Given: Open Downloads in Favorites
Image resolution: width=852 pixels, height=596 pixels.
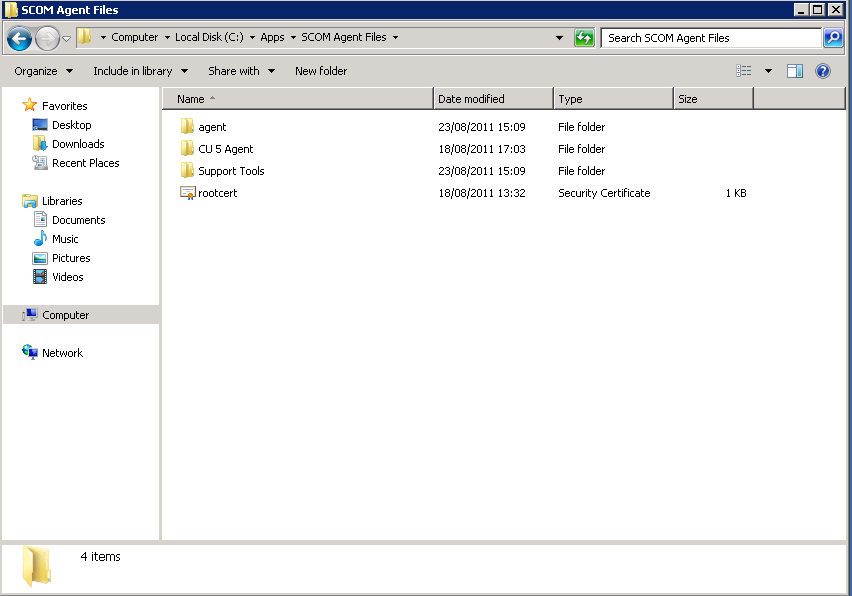Looking at the screenshot, I should tap(78, 144).
